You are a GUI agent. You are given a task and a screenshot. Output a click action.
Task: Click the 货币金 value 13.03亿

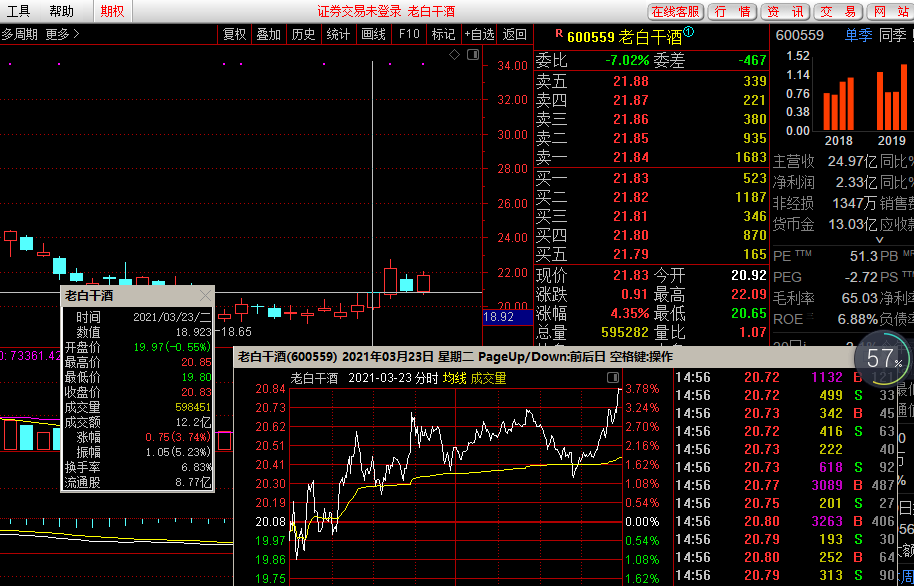coord(852,224)
